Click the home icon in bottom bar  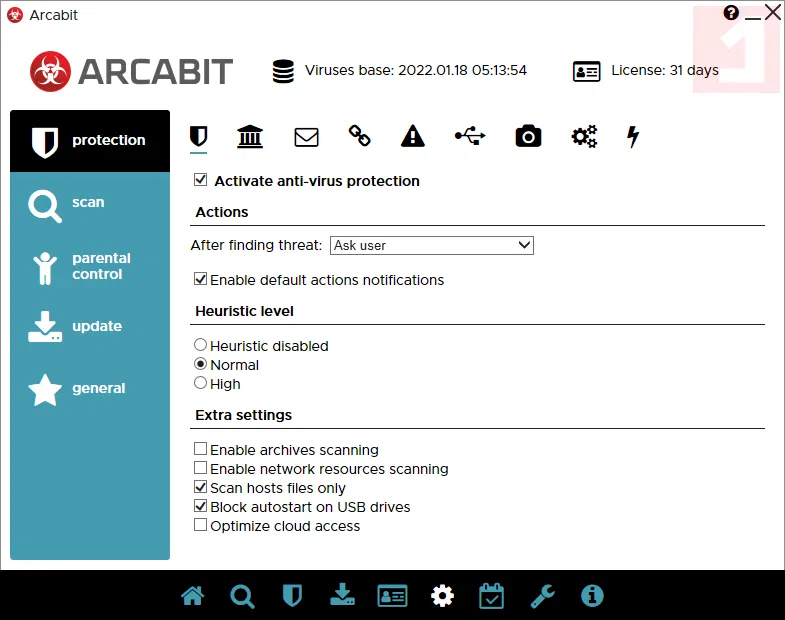click(x=193, y=596)
